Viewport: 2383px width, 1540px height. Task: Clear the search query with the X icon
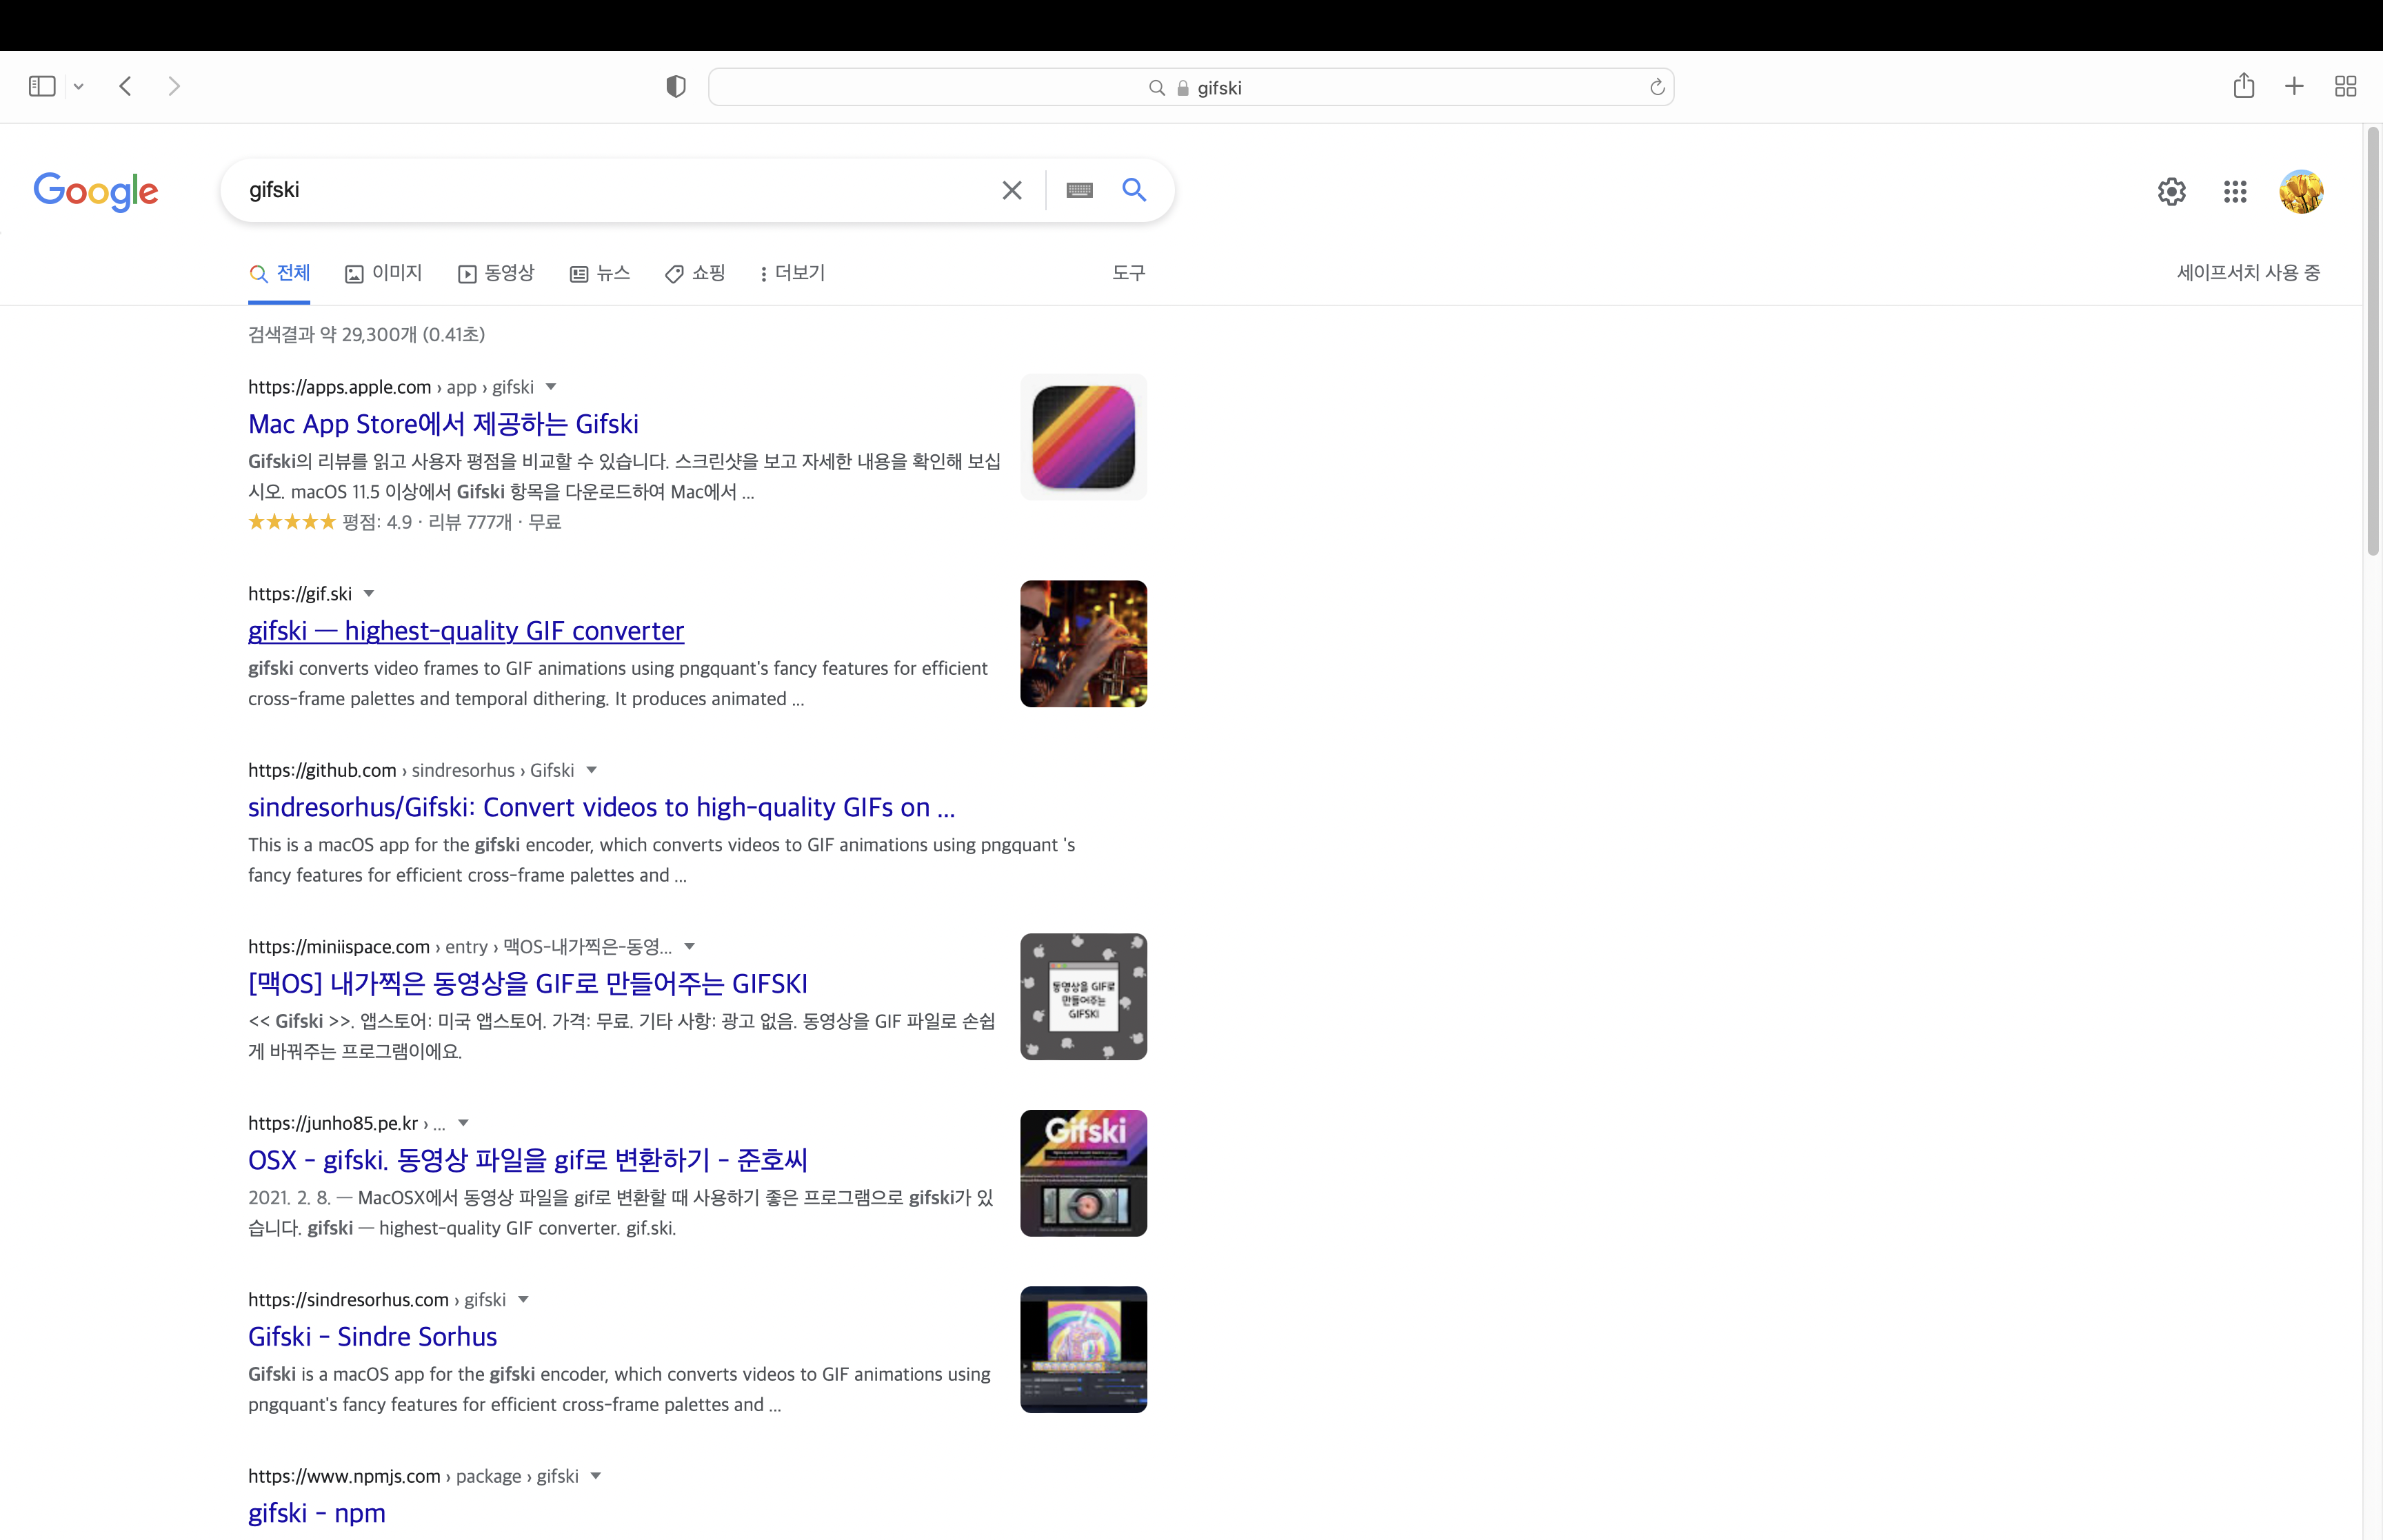click(x=1012, y=190)
